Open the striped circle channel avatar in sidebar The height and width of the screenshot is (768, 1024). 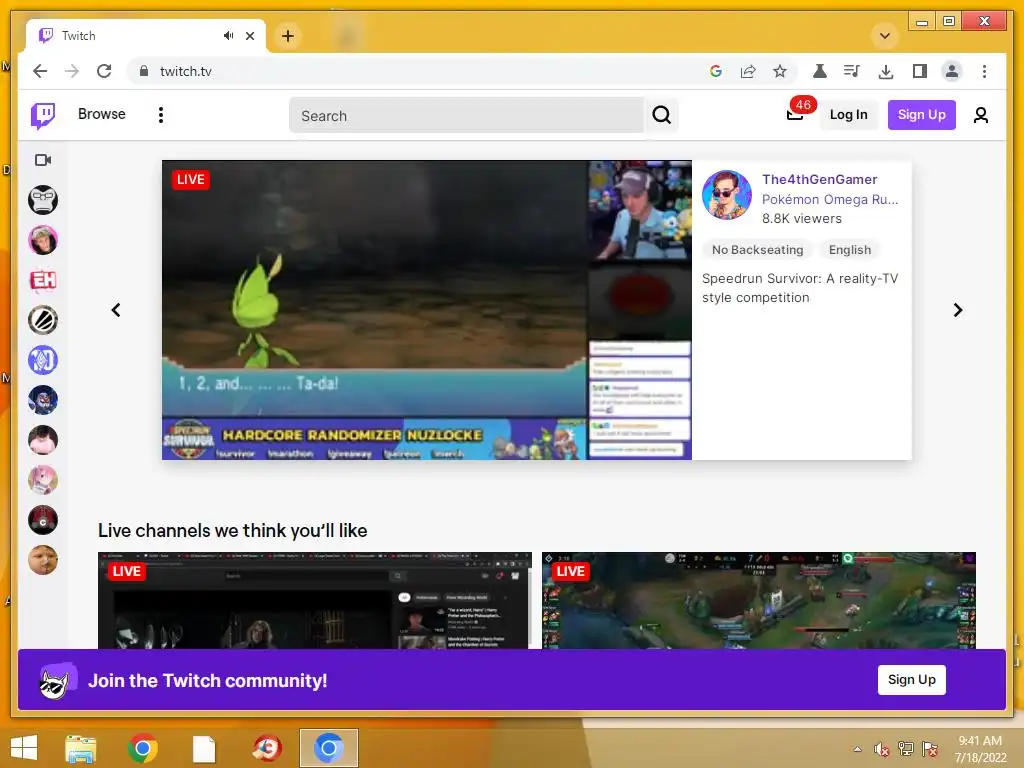pos(43,320)
